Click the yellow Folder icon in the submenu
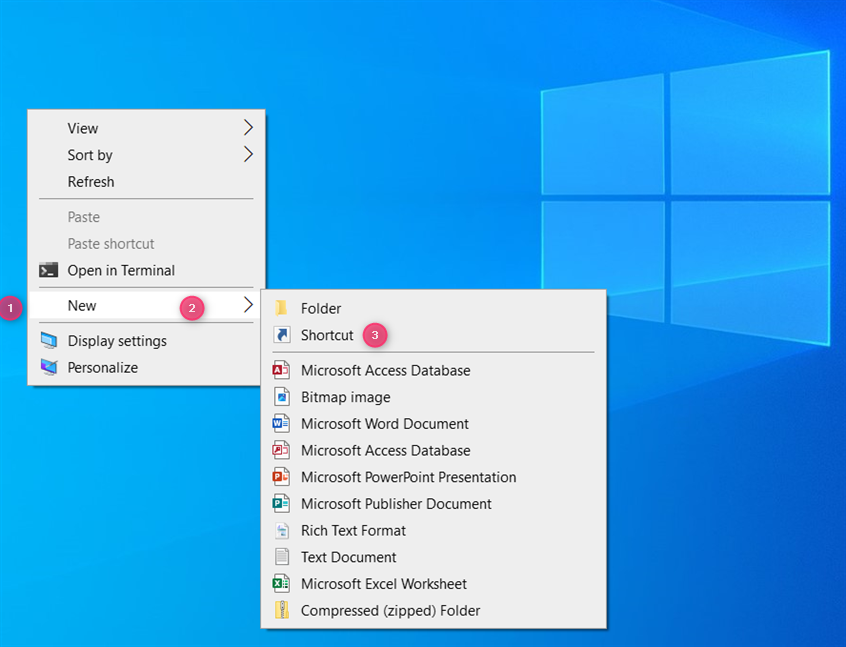Screen dimensions: 846x647 (x=283, y=308)
